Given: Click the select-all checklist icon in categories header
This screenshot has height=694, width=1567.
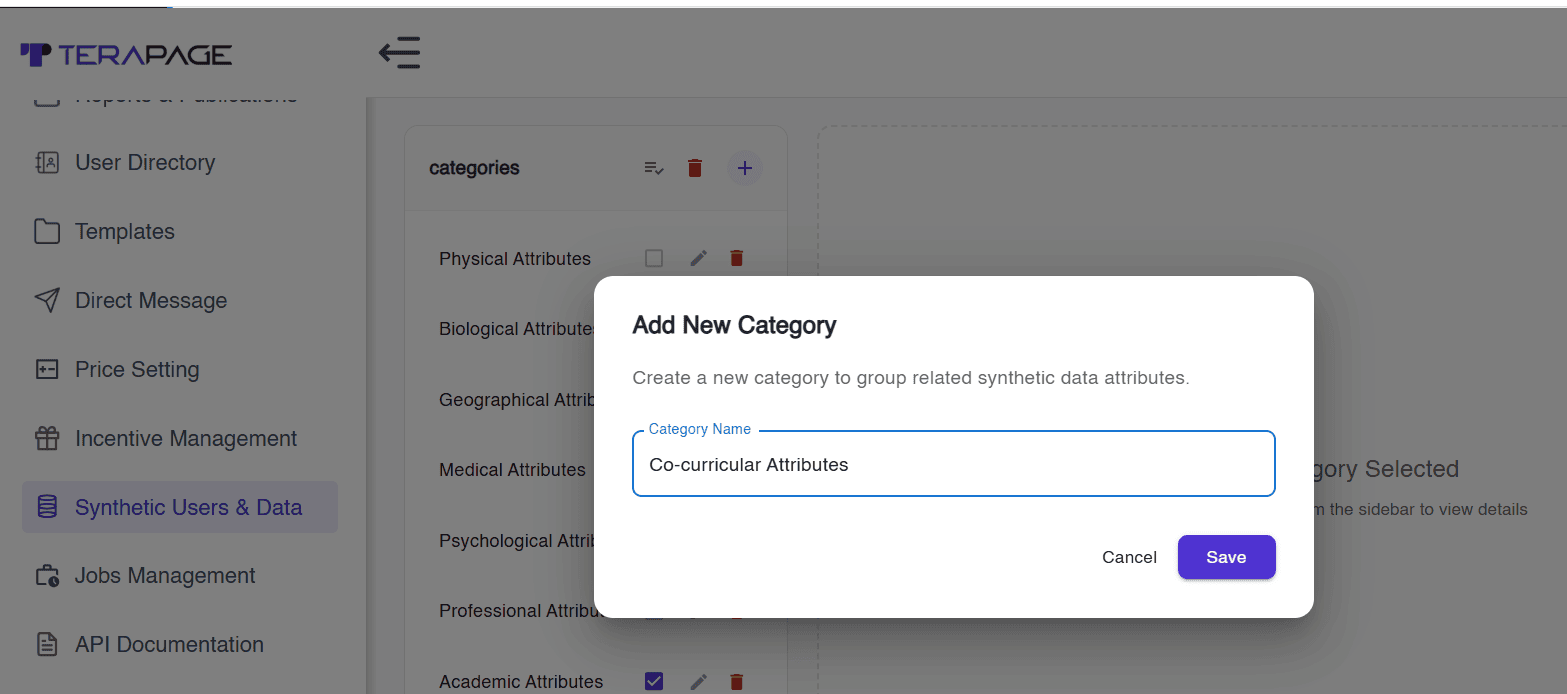Looking at the screenshot, I should [x=654, y=168].
